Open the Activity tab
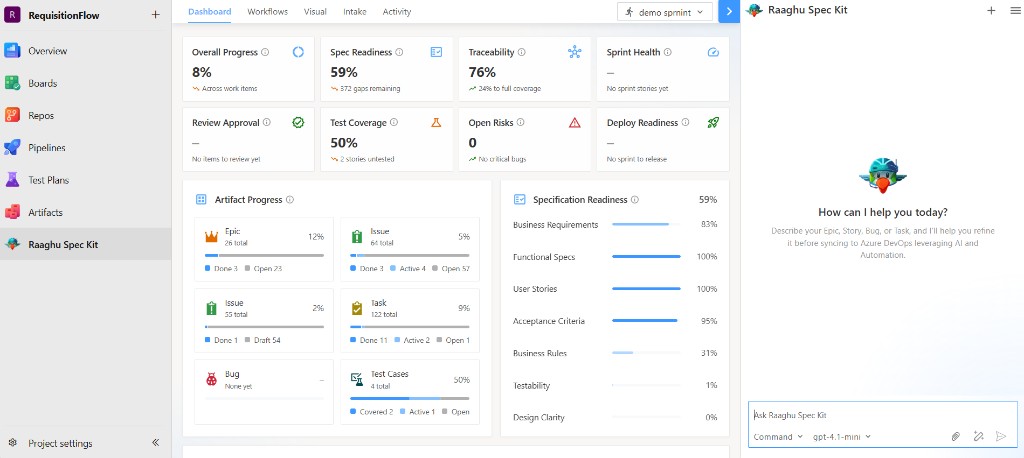 (397, 12)
